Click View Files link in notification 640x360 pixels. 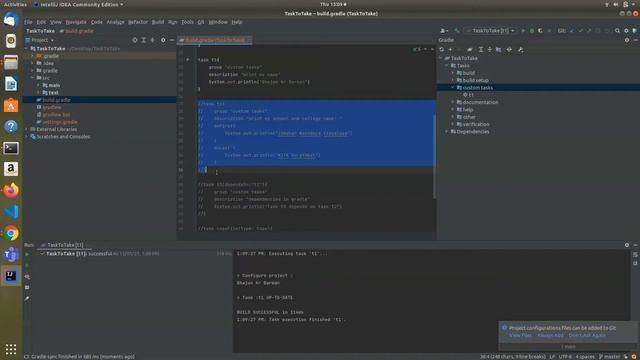click(x=520, y=335)
